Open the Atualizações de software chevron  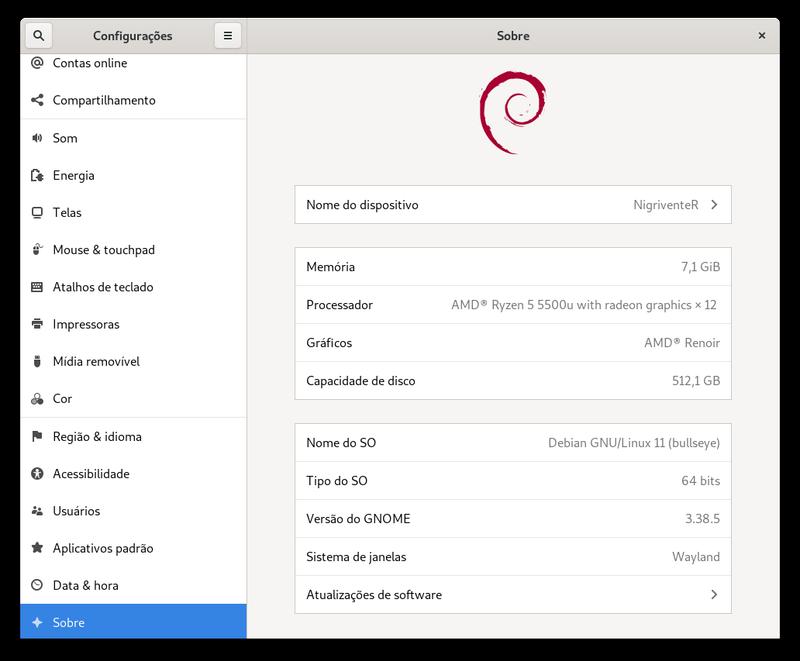[x=714, y=595]
